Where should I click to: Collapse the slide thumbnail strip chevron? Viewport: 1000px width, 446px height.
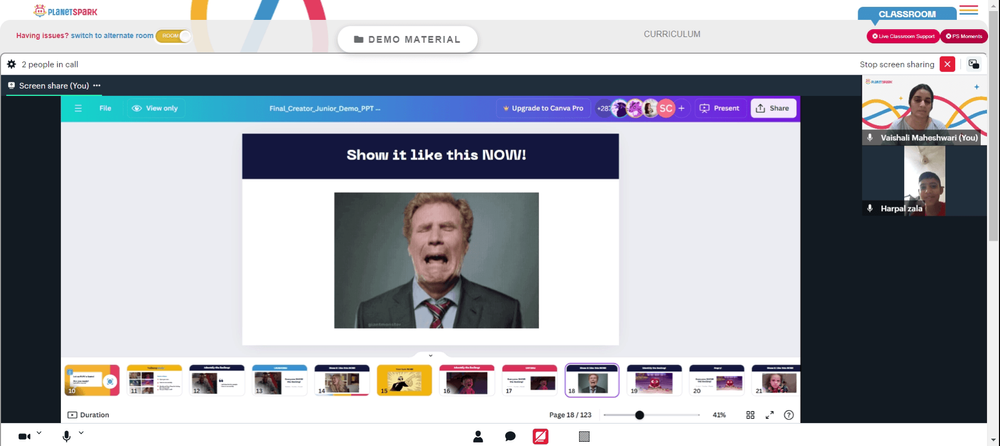coord(430,355)
